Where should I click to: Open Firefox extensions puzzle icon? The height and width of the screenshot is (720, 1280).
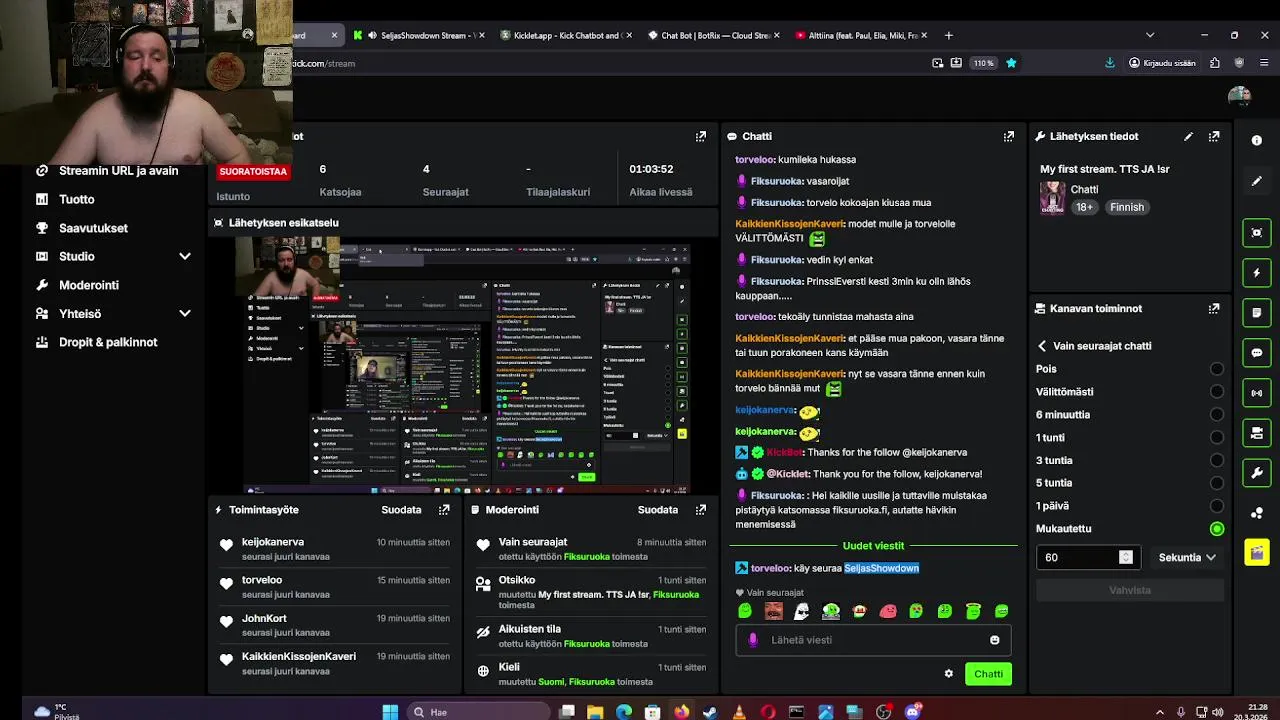point(1214,63)
